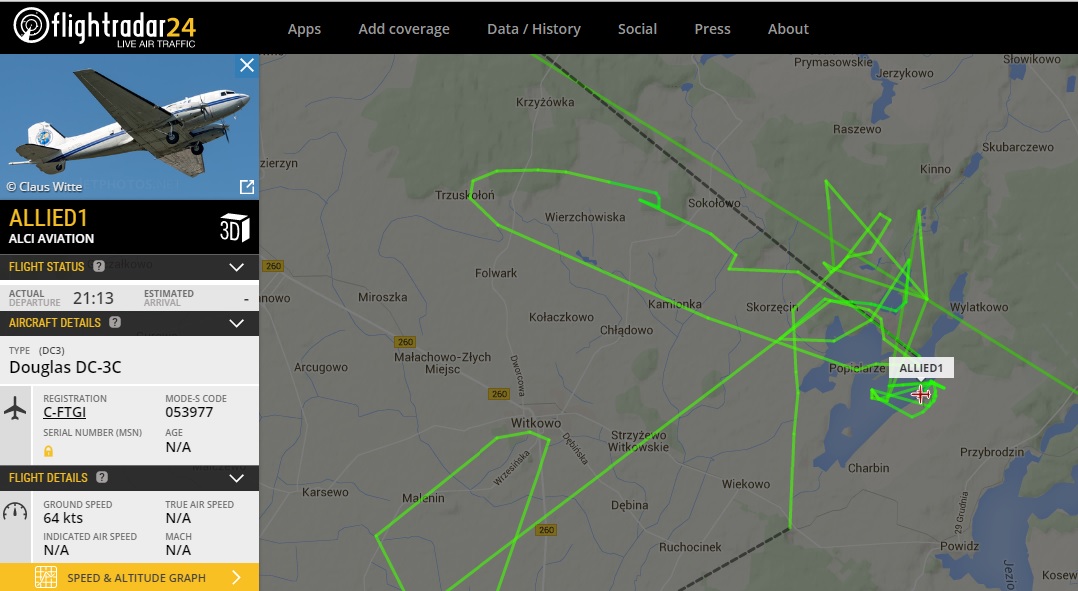The height and width of the screenshot is (591, 1078).
Task: Click the airplane silhouette icon beside registration
Action: click(x=15, y=409)
